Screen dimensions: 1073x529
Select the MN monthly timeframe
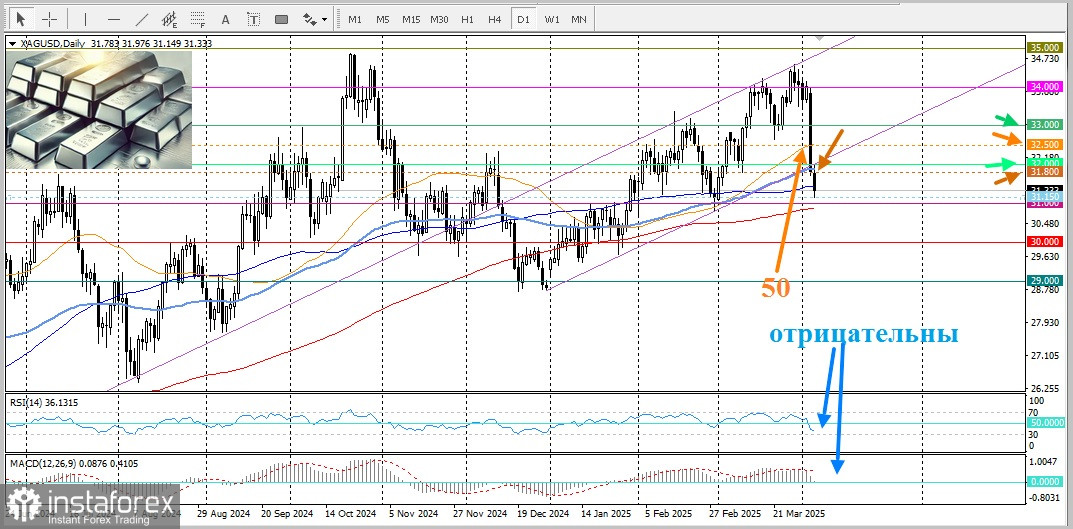click(578, 19)
